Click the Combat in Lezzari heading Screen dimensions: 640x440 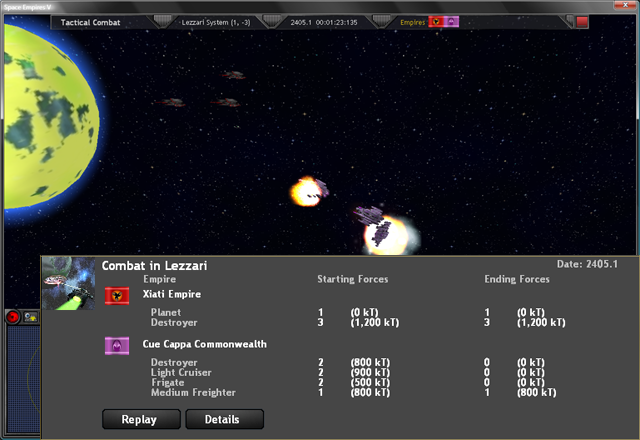[x=154, y=266]
